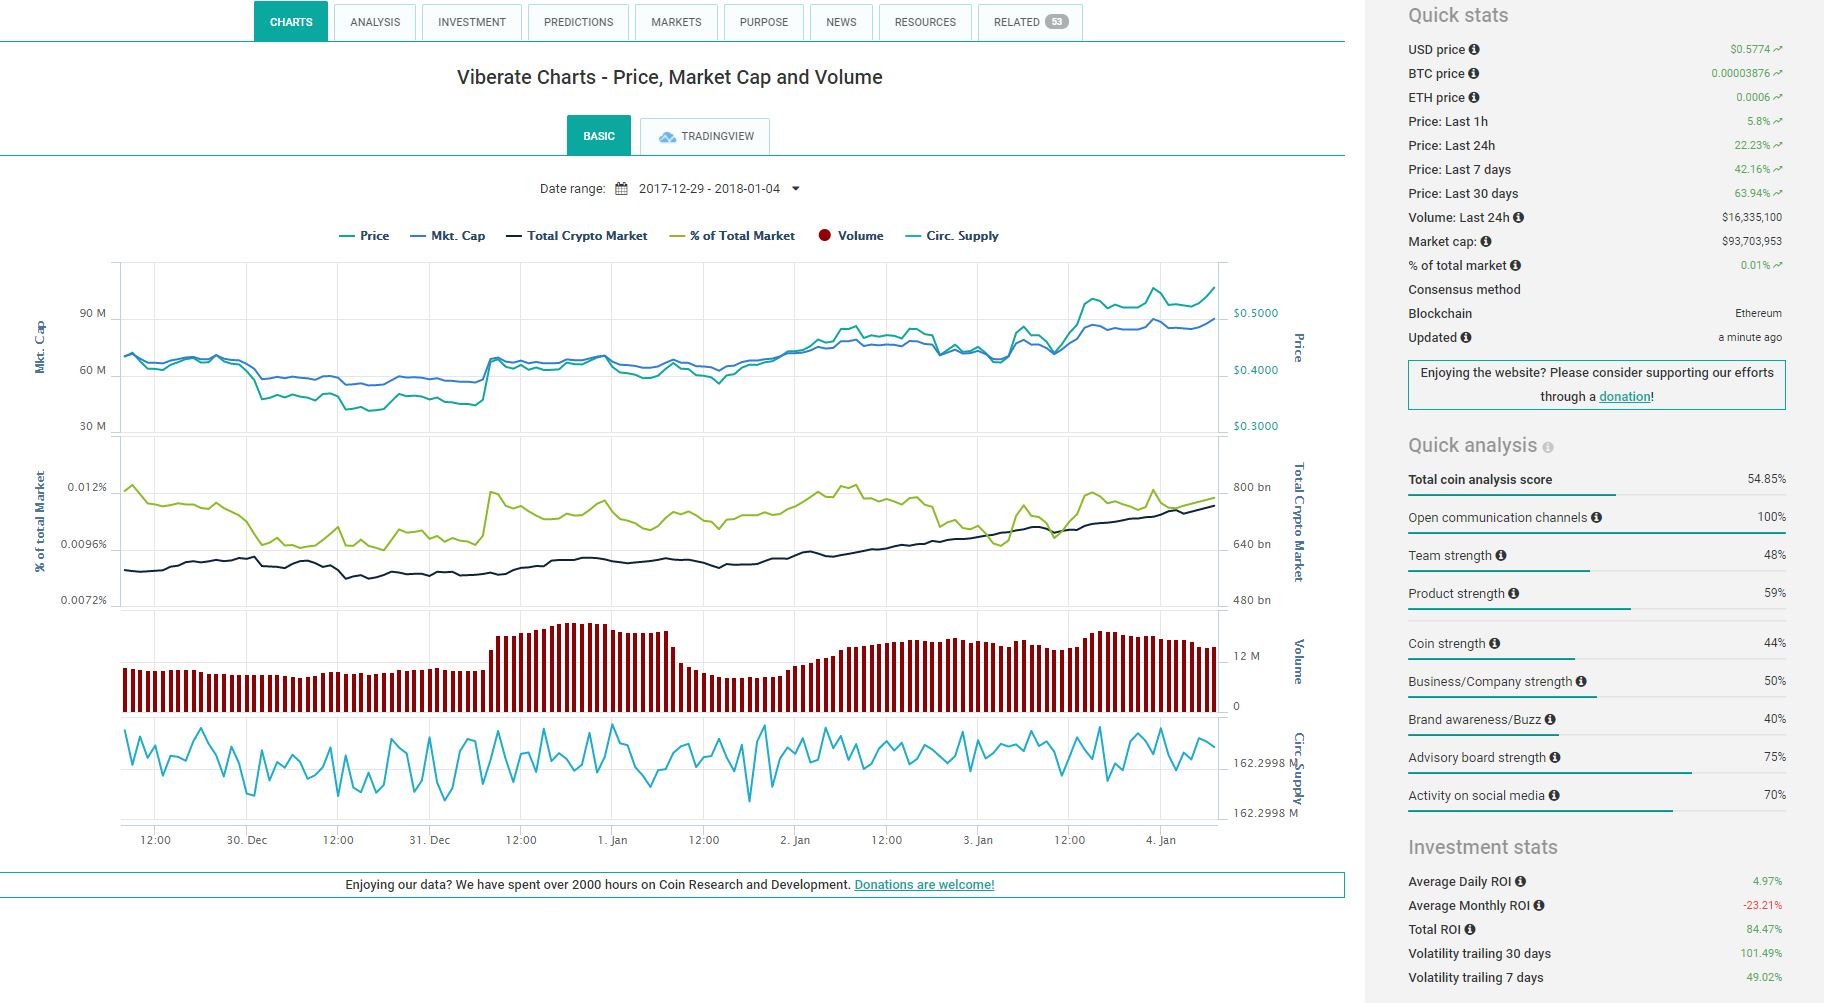1824x1003 pixels.
Task: Switch to the TradingView chart button
Action: point(705,136)
